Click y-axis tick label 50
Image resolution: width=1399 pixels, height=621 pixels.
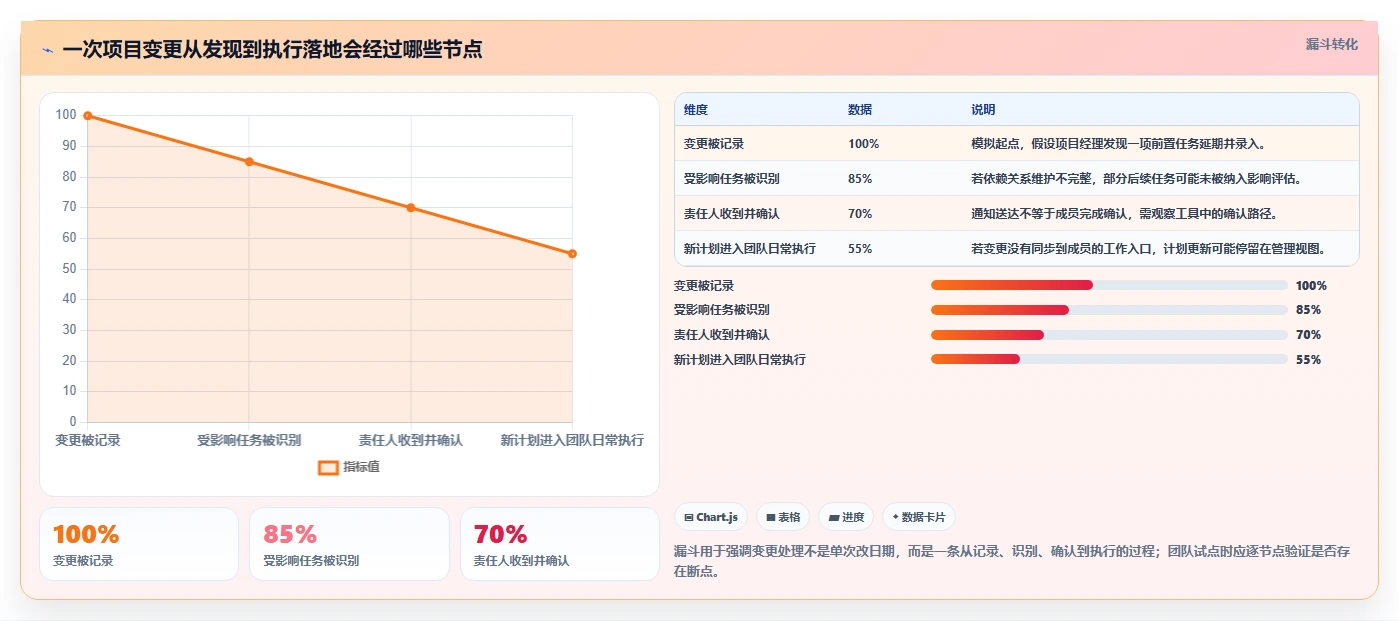(x=69, y=269)
